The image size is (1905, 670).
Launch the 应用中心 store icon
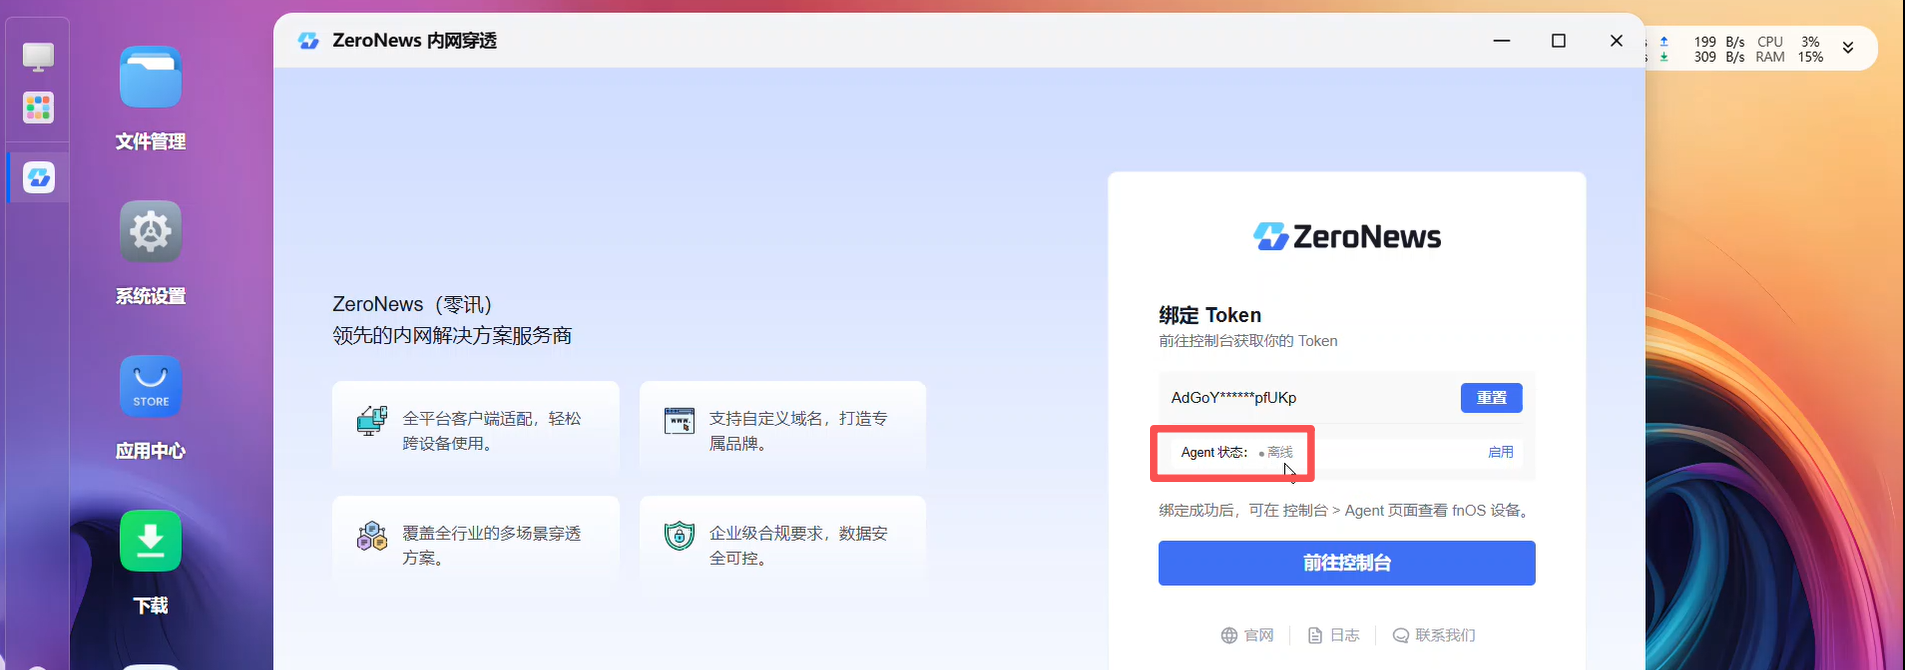[150, 387]
